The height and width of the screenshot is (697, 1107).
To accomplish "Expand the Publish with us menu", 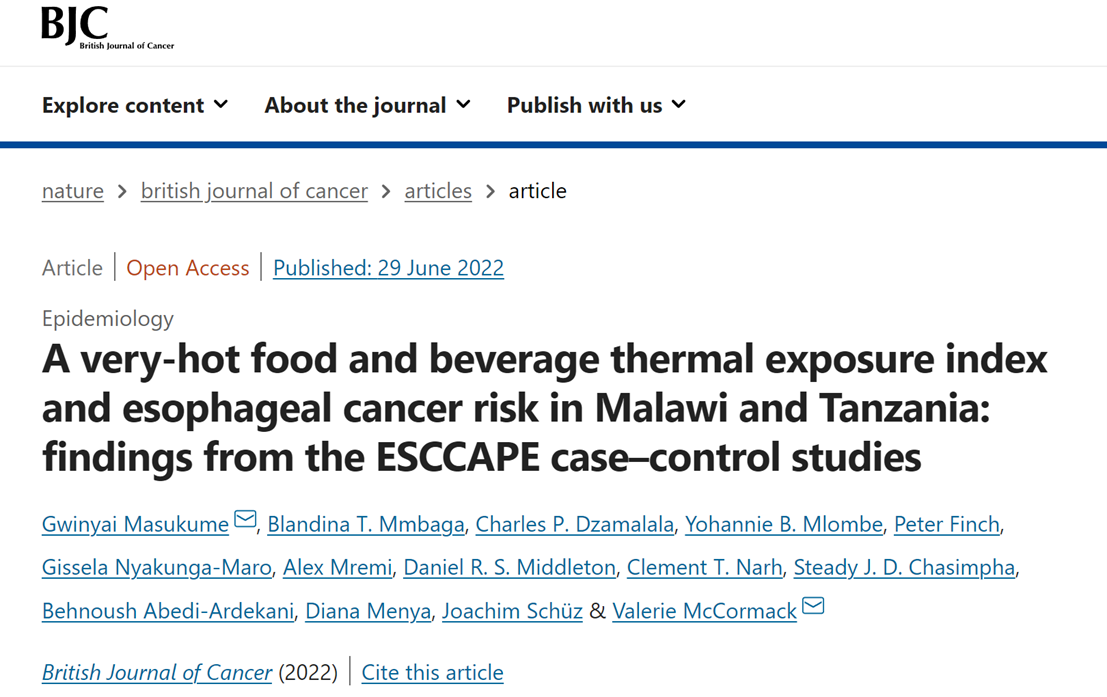I will tap(596, 105).
